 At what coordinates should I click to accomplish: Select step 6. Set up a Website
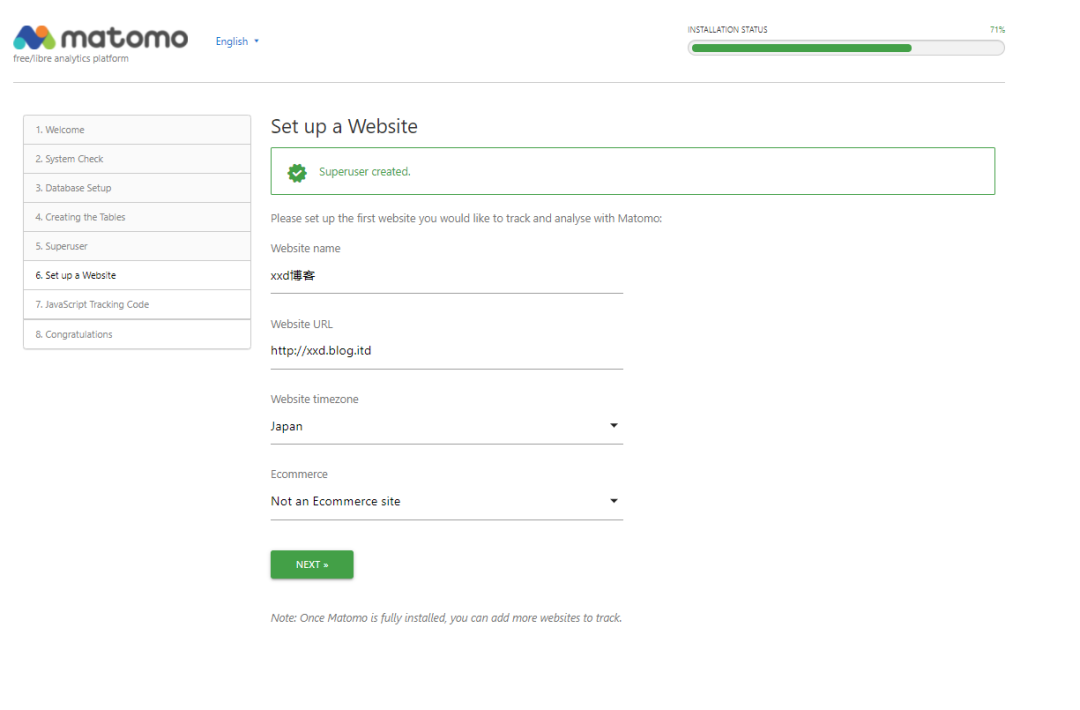tap(137, 275)
